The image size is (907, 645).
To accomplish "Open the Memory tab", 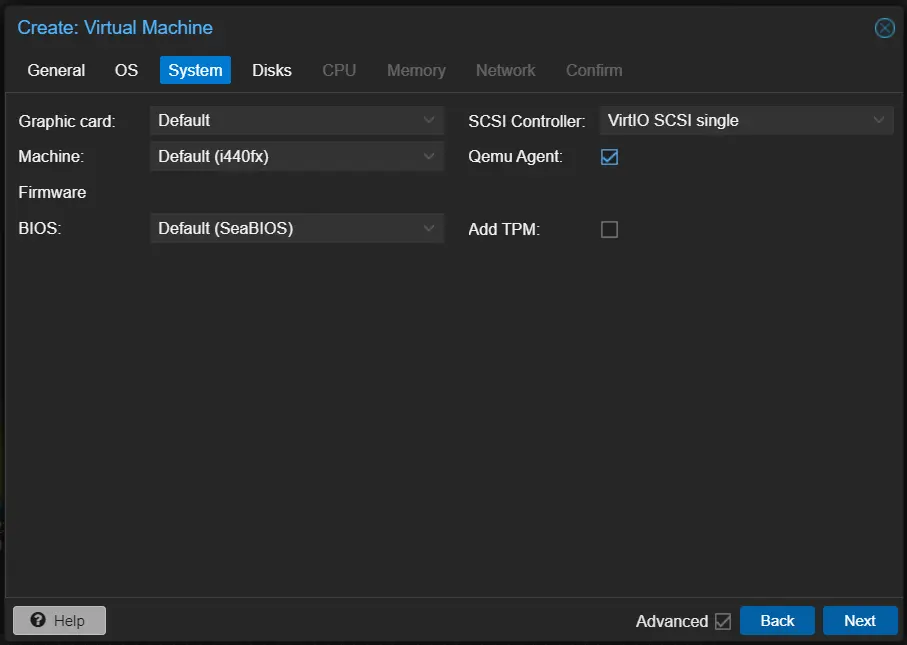I will (x=416, y=70).
